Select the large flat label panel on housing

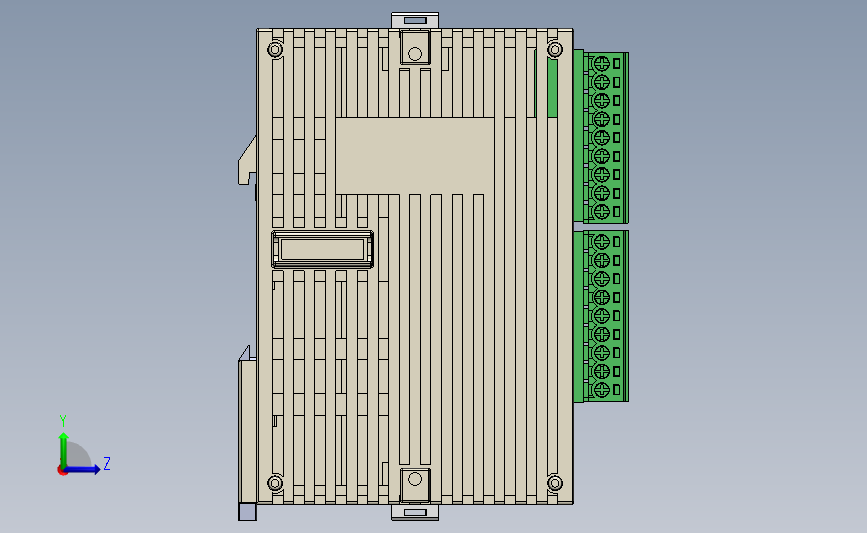click(x=415, y=155)
